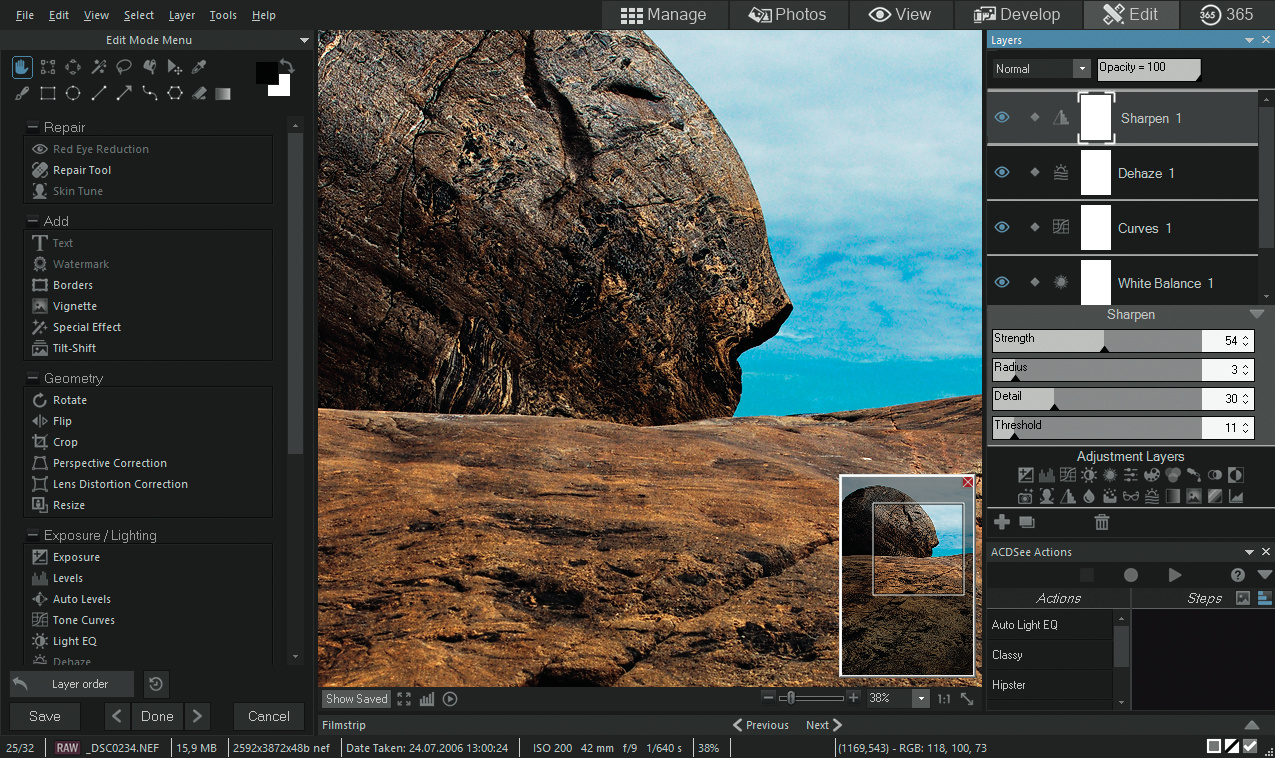Delete layer with trash can icon

1101,522
